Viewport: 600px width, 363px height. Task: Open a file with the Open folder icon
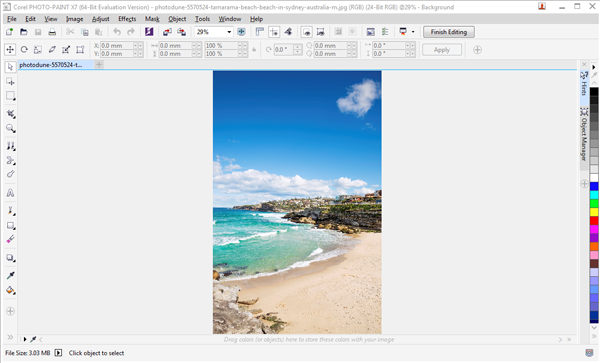pos(24,32)
